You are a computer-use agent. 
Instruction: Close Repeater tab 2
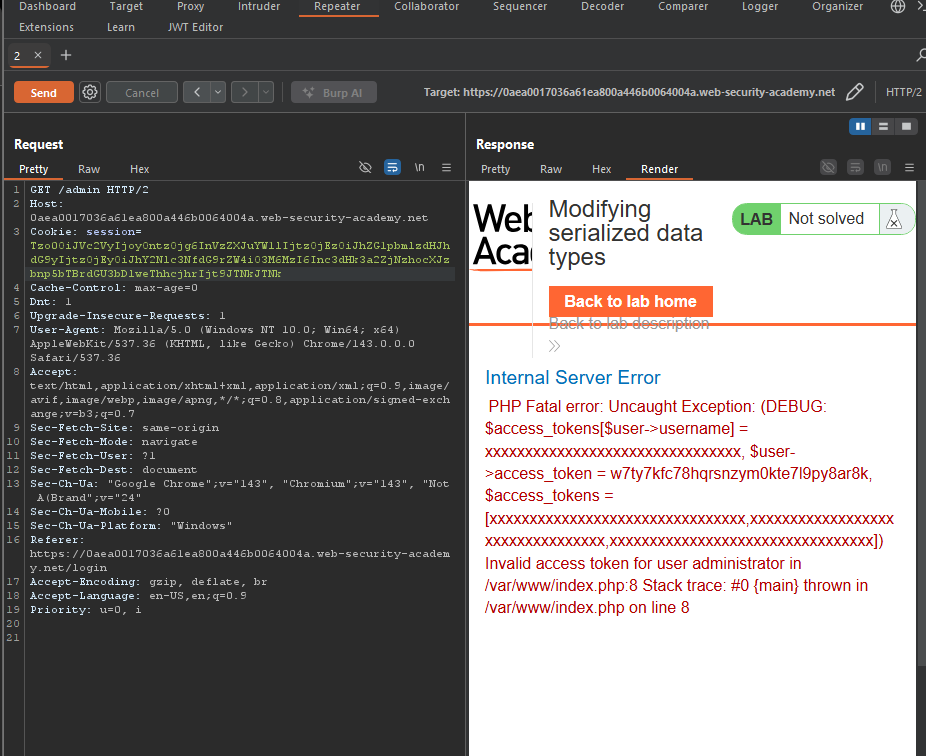pyautogui.click(x=38, y=55)
